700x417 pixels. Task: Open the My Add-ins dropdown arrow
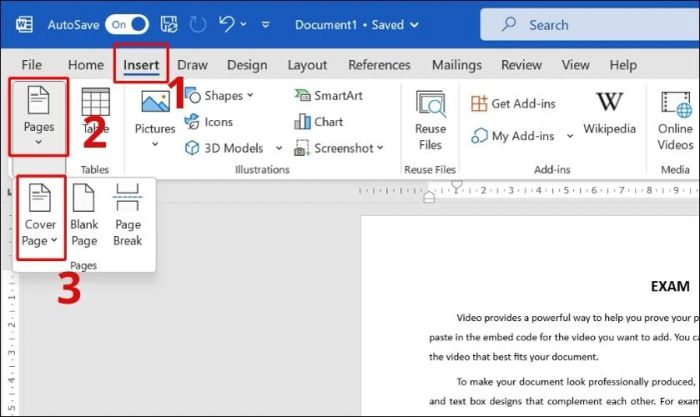[x=570, y=136]
